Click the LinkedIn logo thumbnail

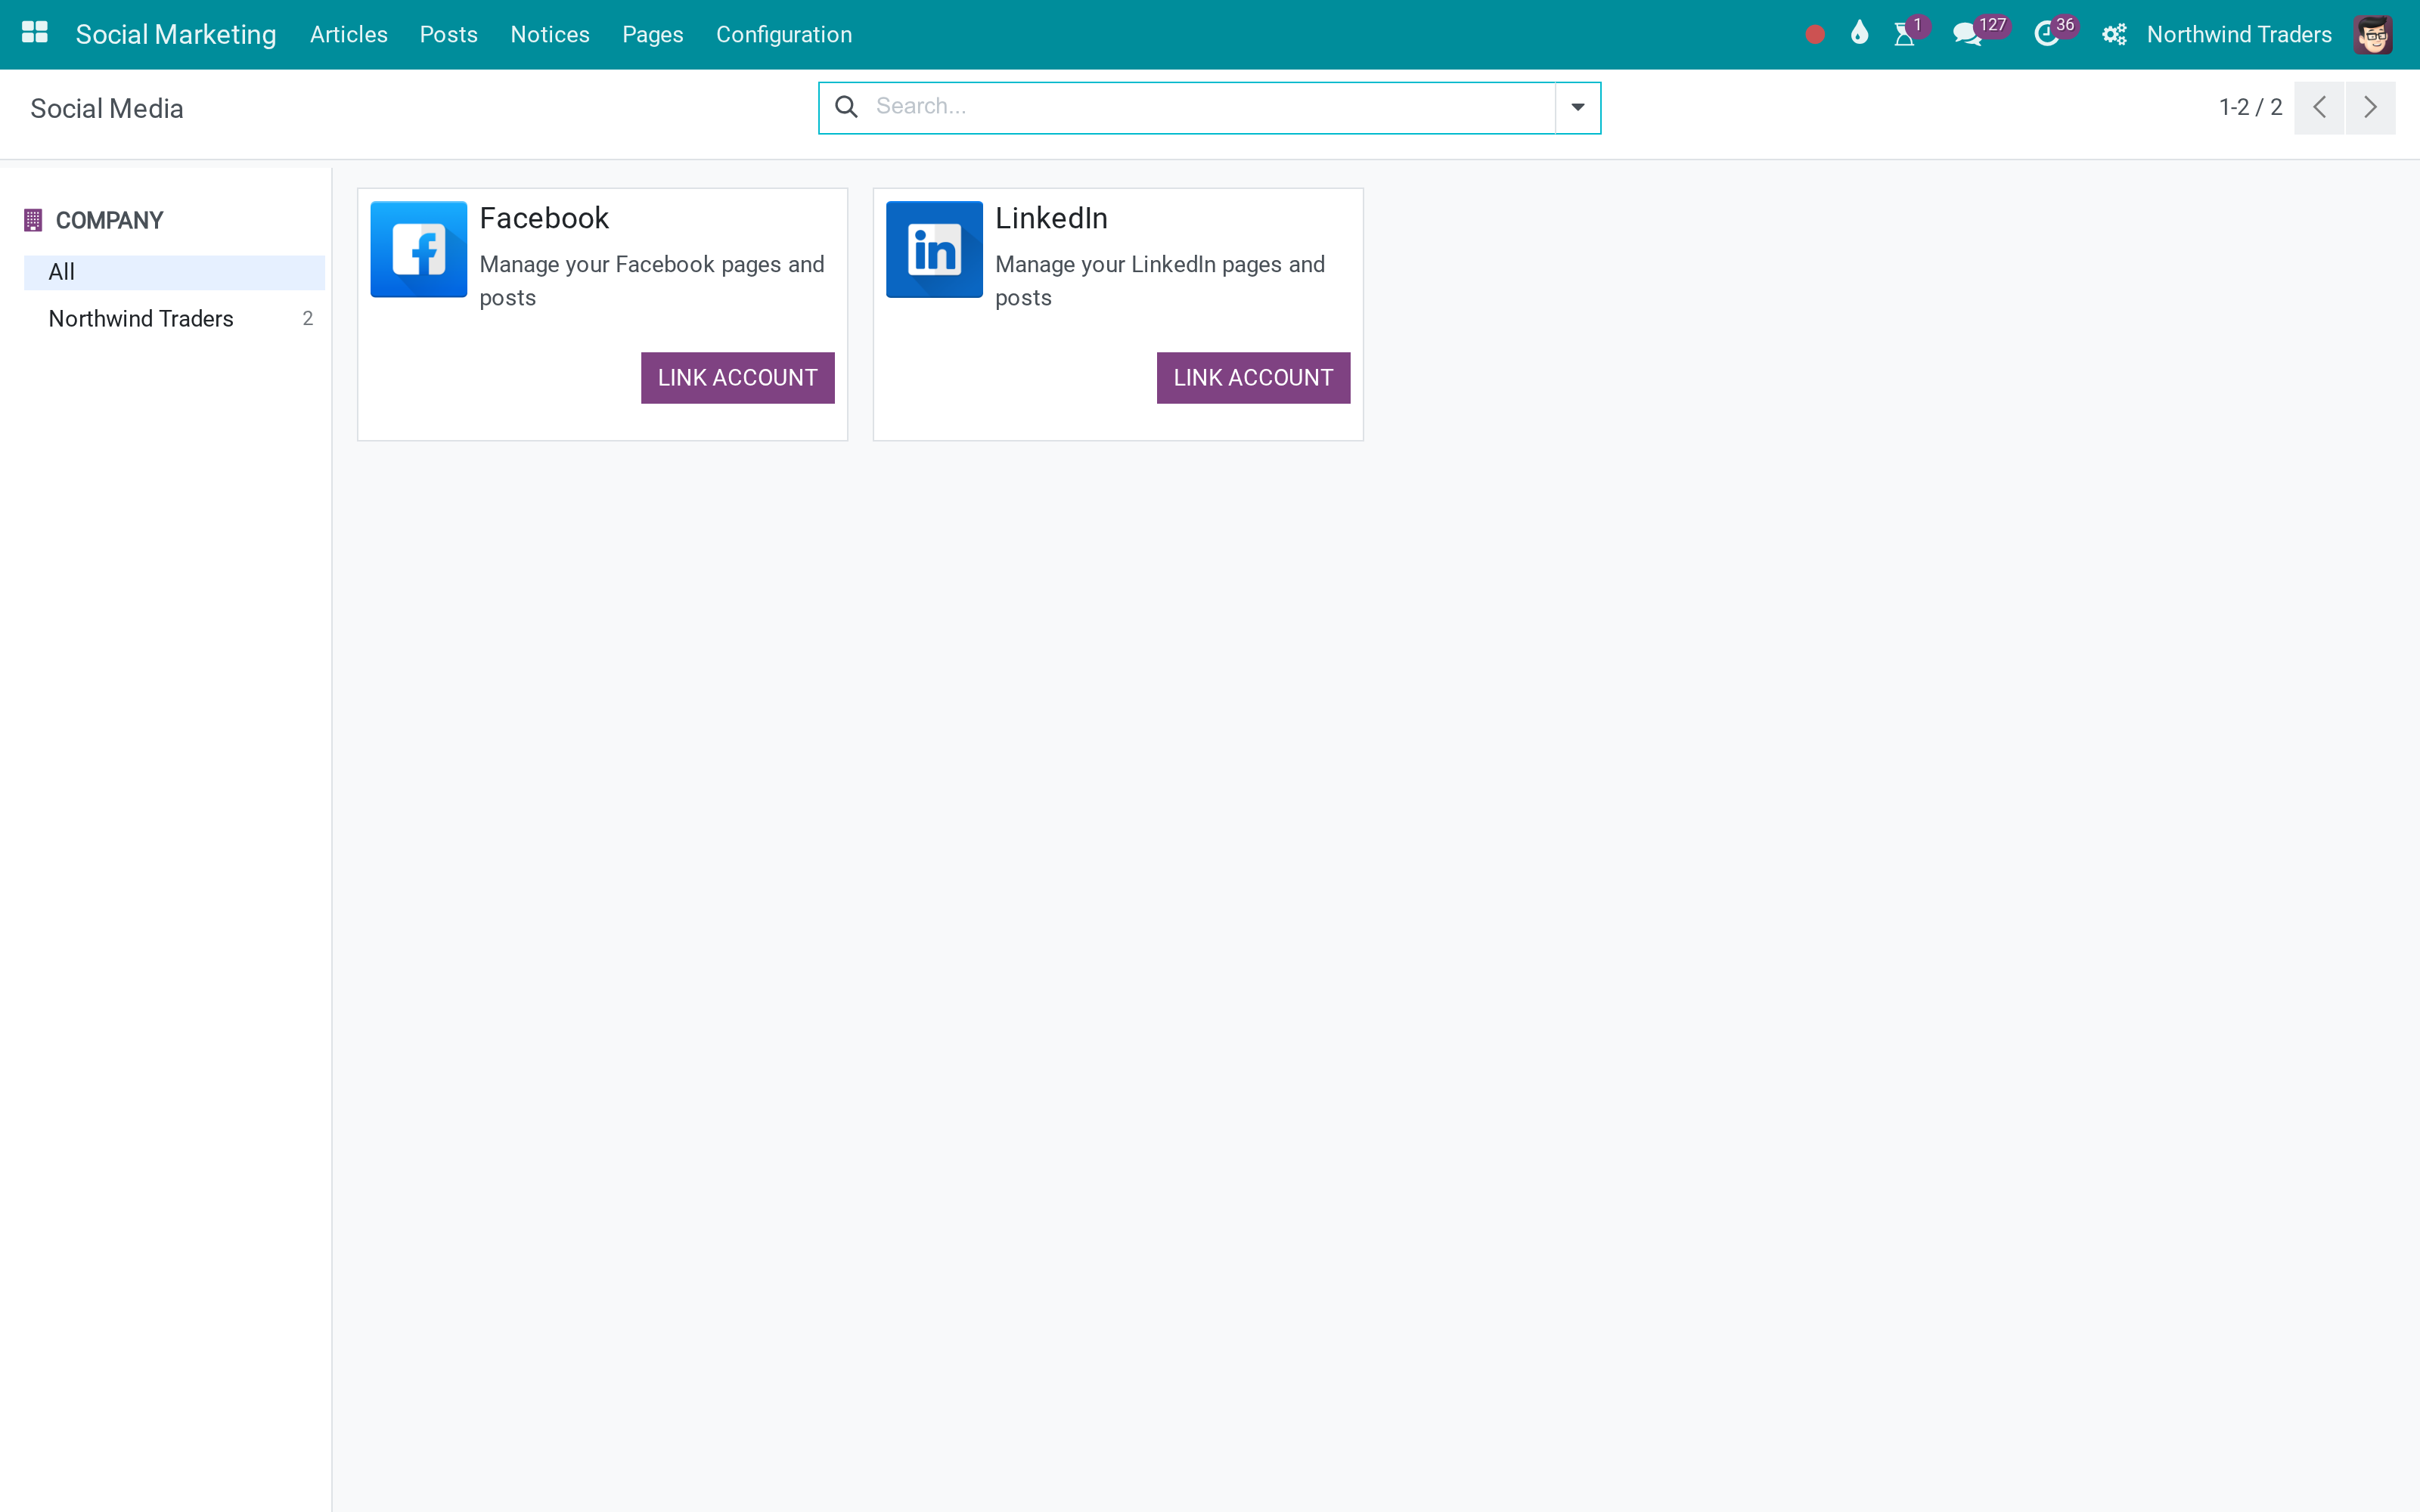tap(934, 249)
